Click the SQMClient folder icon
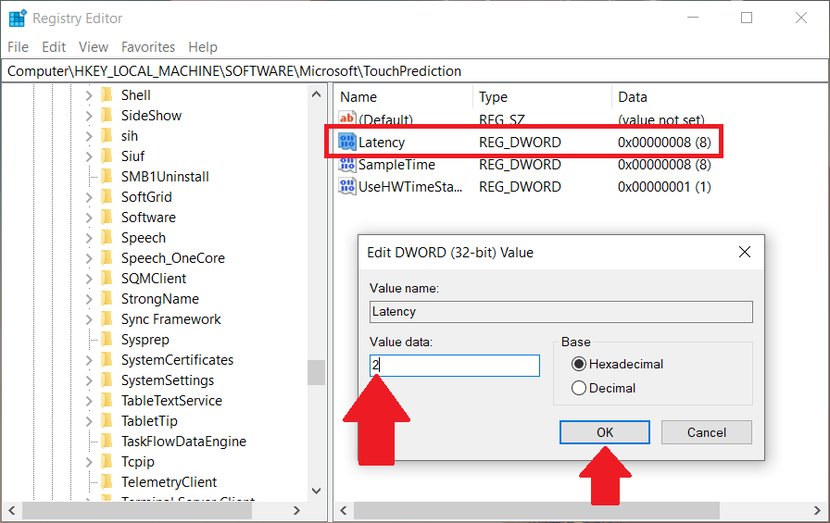830x523 pixels. pyautogui.click(x=107, y=278)
